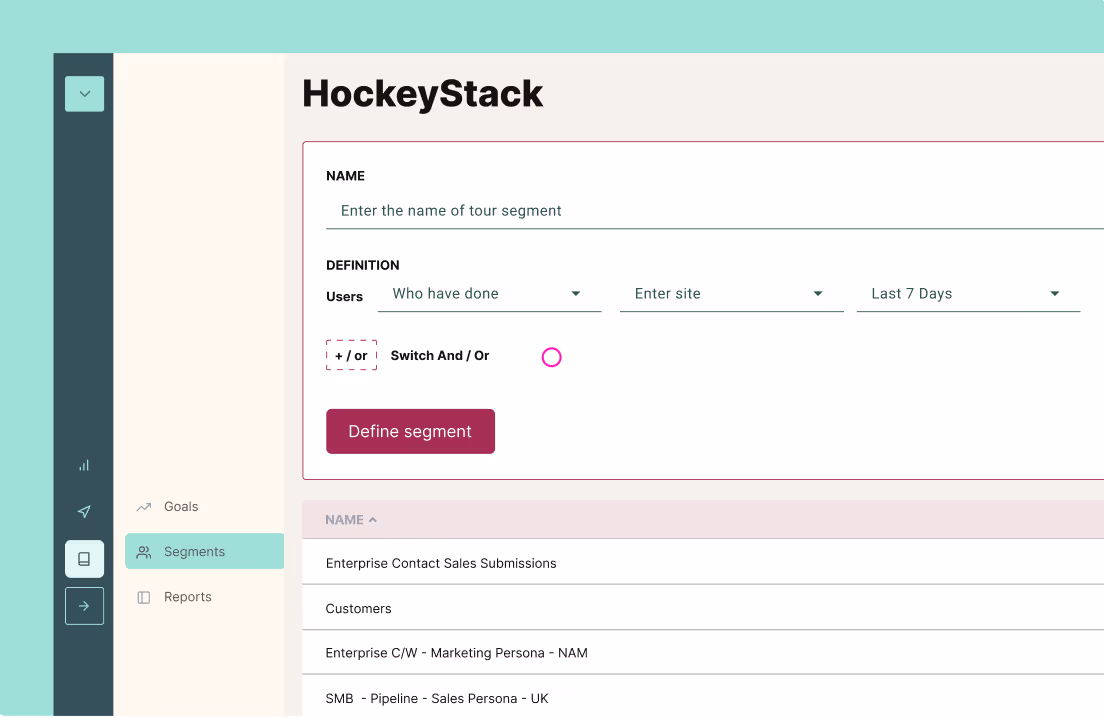This screenshot has height=718, width=1104.
Task: Select Enterprise Contact Sales Submissions row
Action: tap(703, 562)
